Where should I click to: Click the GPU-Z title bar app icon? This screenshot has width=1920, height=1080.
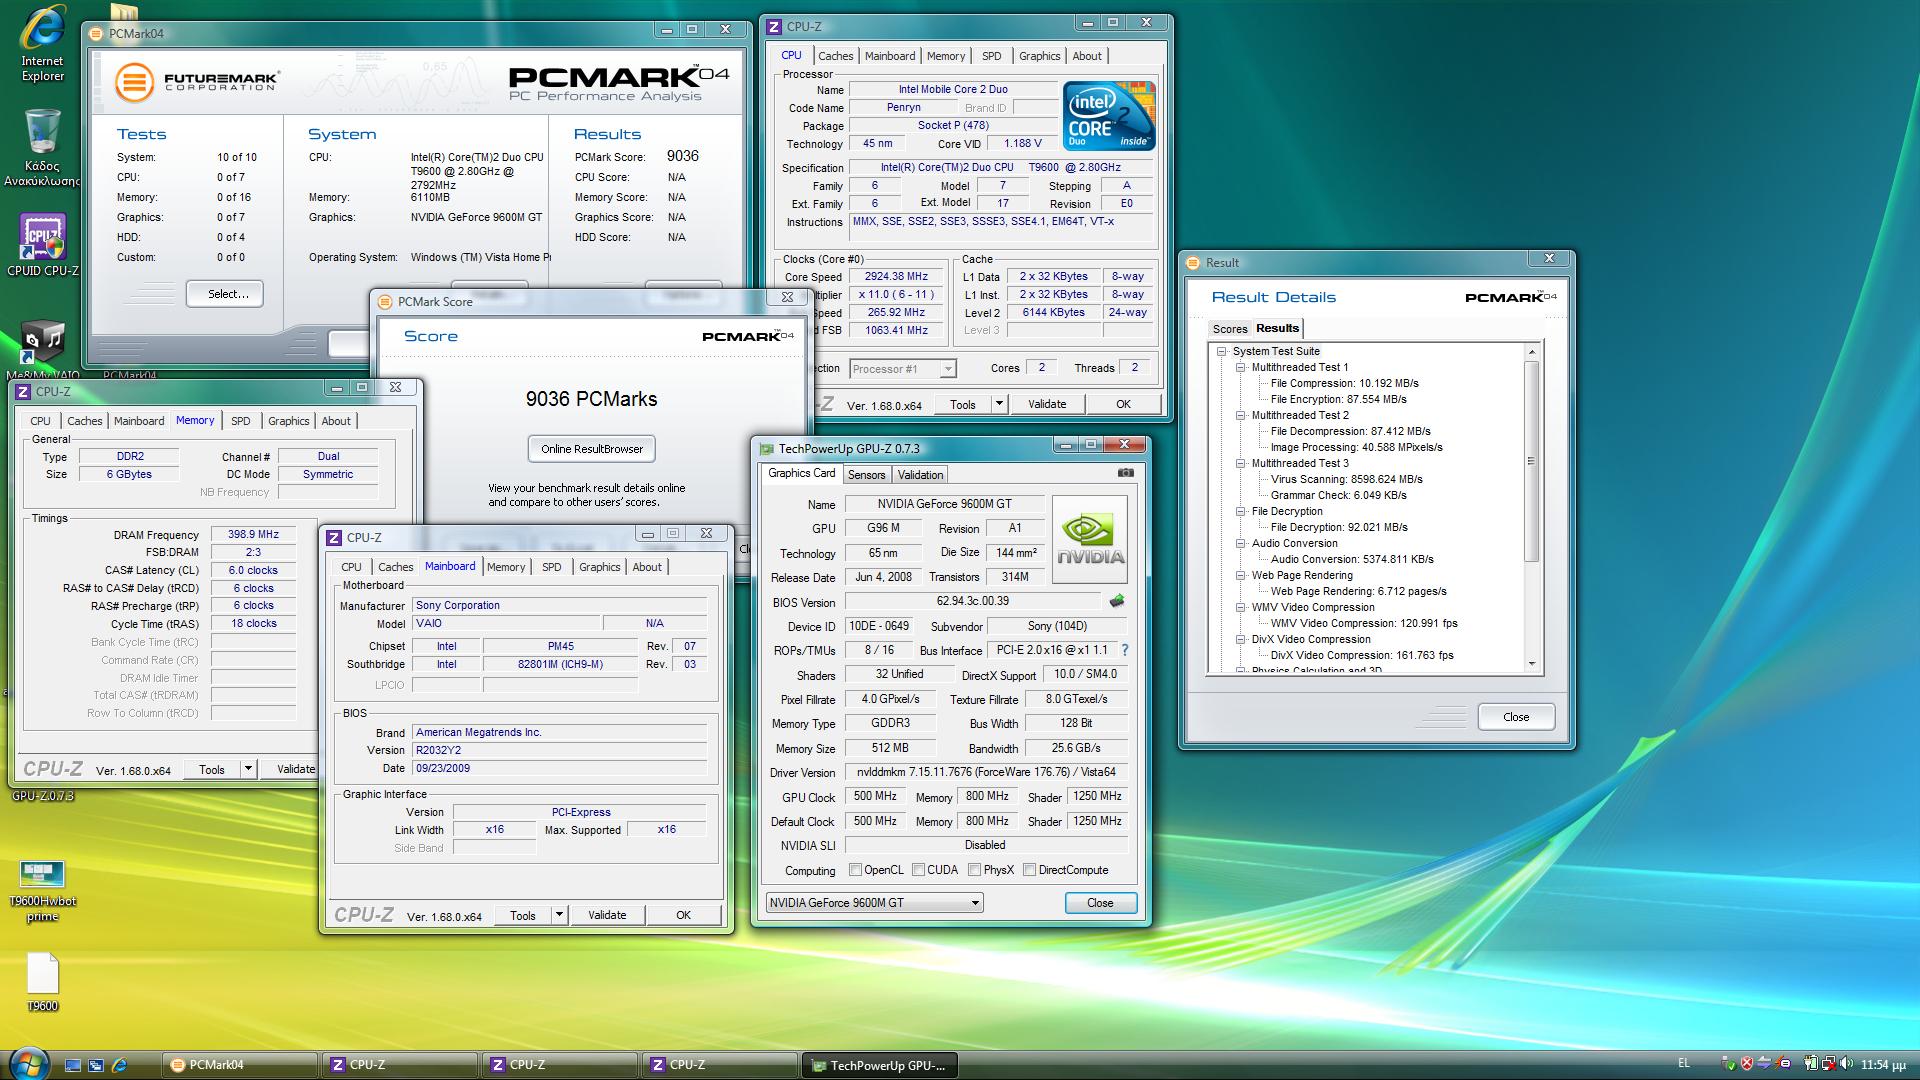click(767, 449)
